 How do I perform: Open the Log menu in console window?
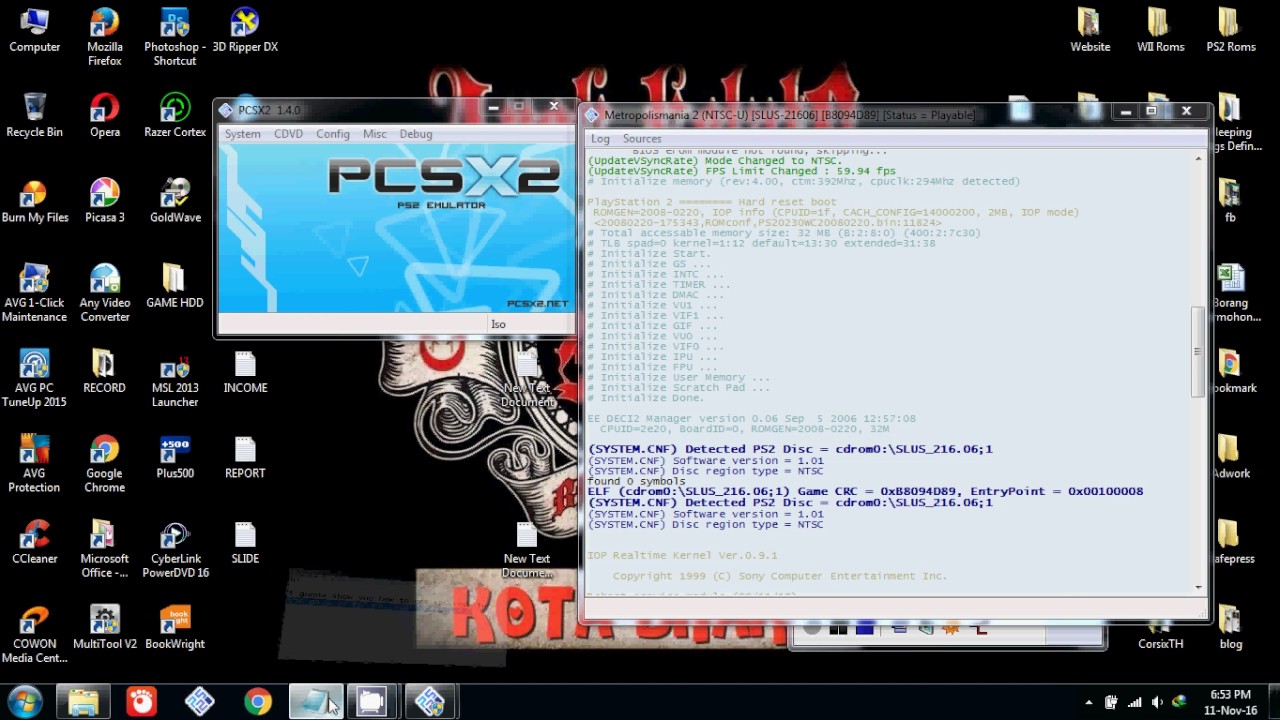point(600,139)
